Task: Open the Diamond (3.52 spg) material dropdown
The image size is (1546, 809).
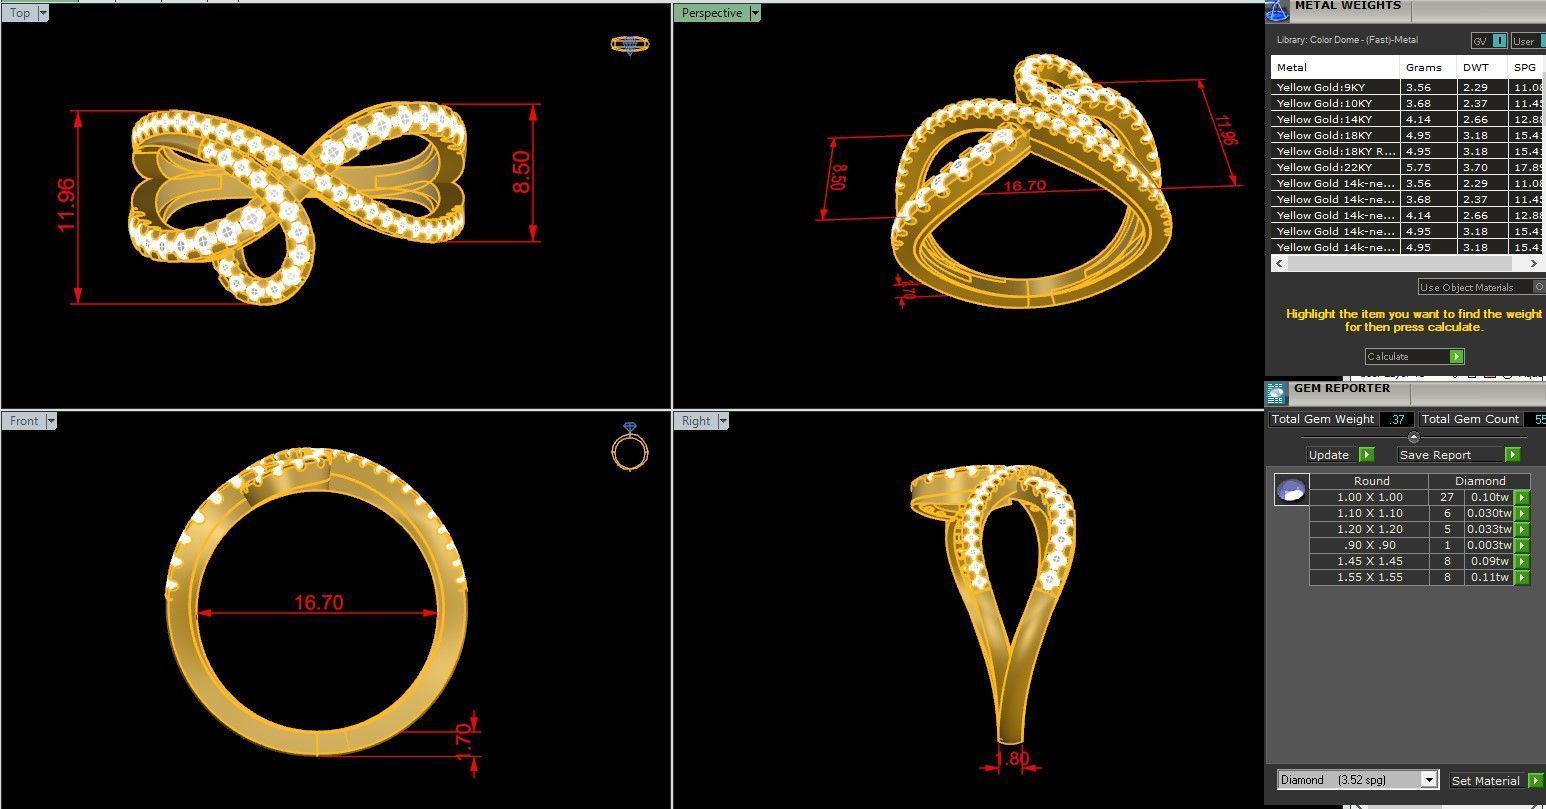Action: [1429, 780]
